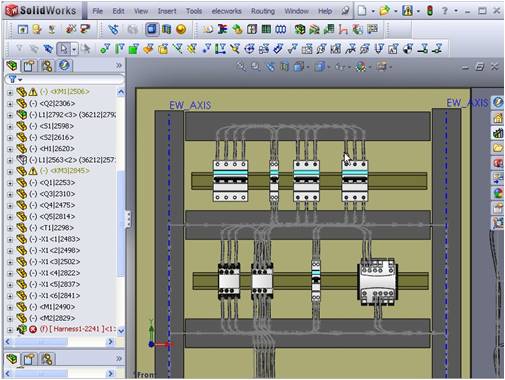Select the <Q3|2310> tree item

coord(57,194)
